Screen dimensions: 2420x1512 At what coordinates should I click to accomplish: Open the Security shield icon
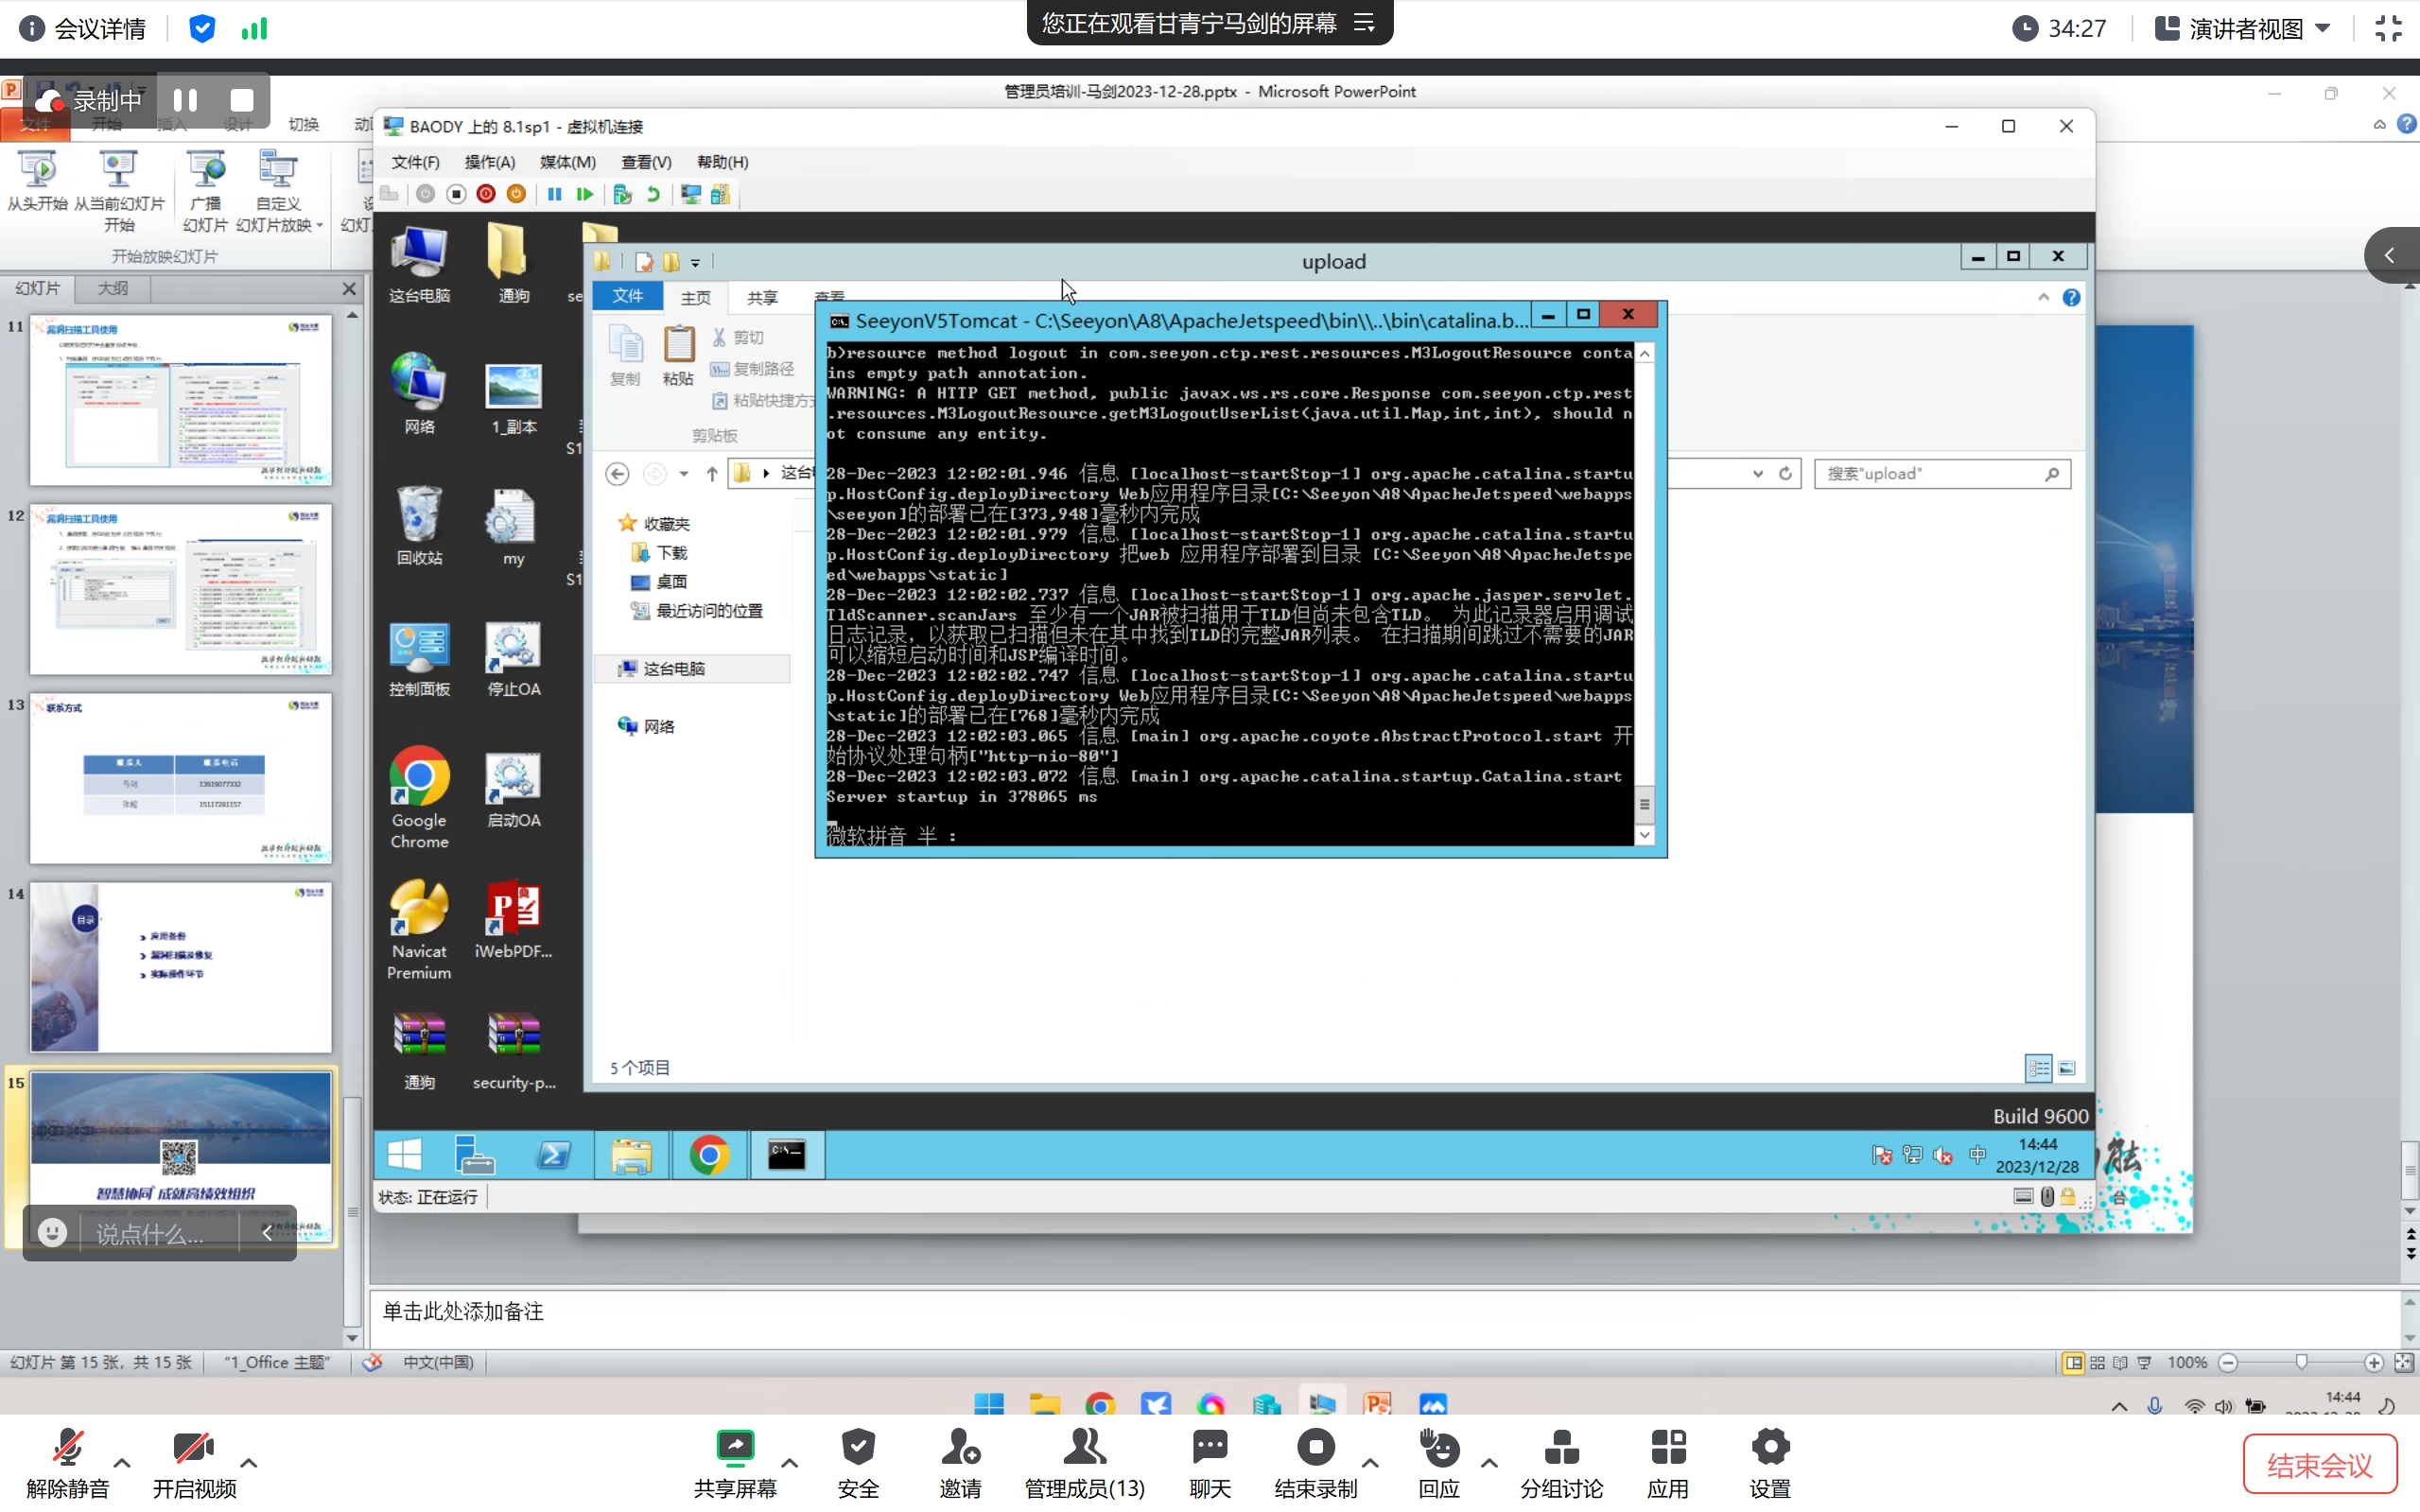[857, 1448]
